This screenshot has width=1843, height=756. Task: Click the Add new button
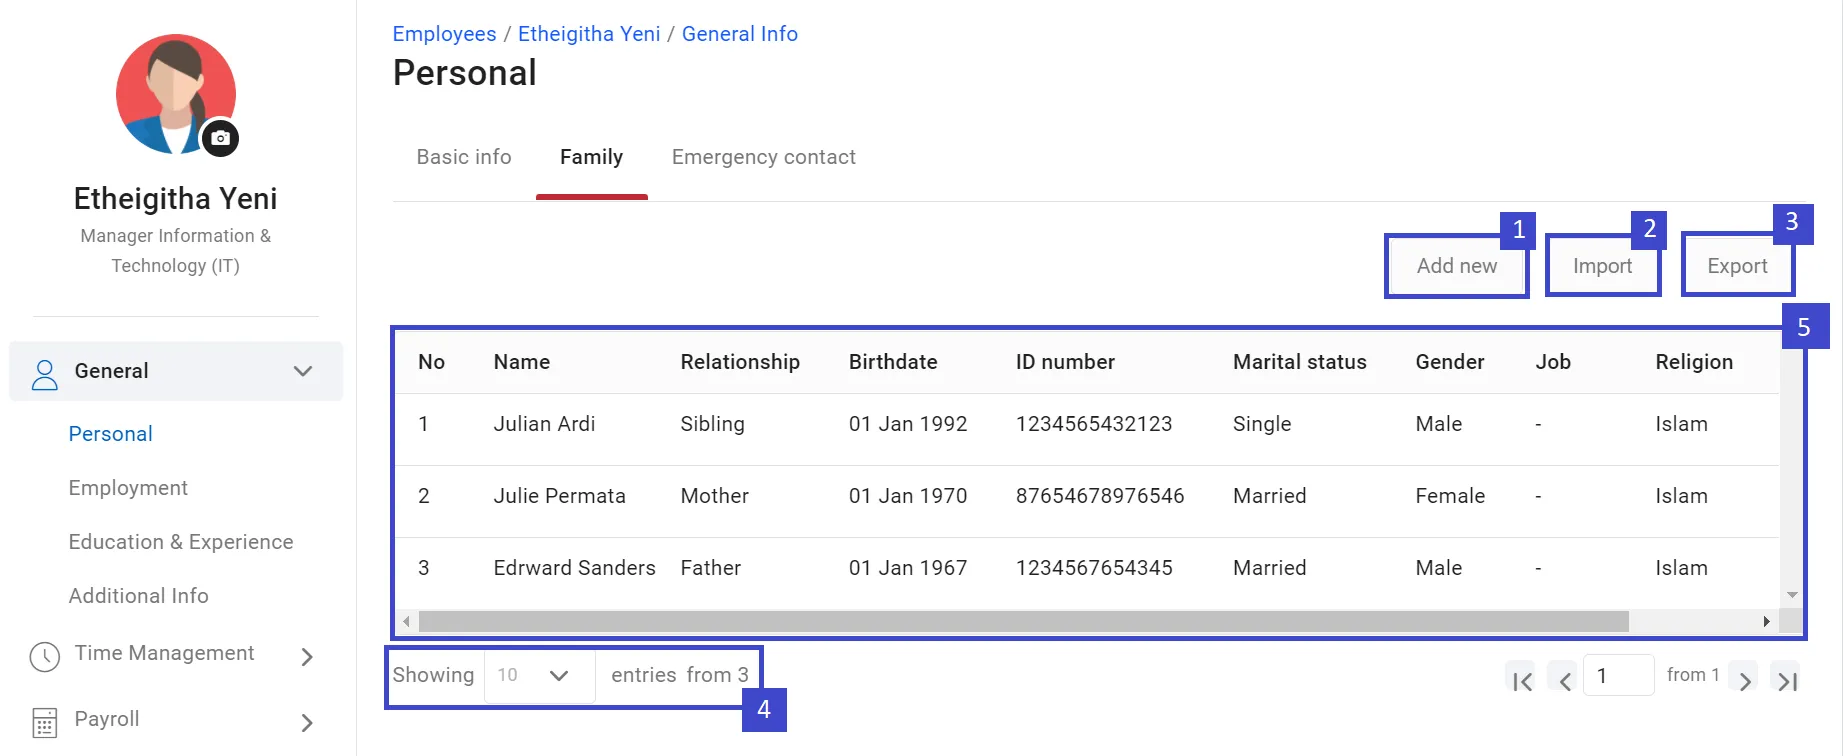(x=1456, y=266)
